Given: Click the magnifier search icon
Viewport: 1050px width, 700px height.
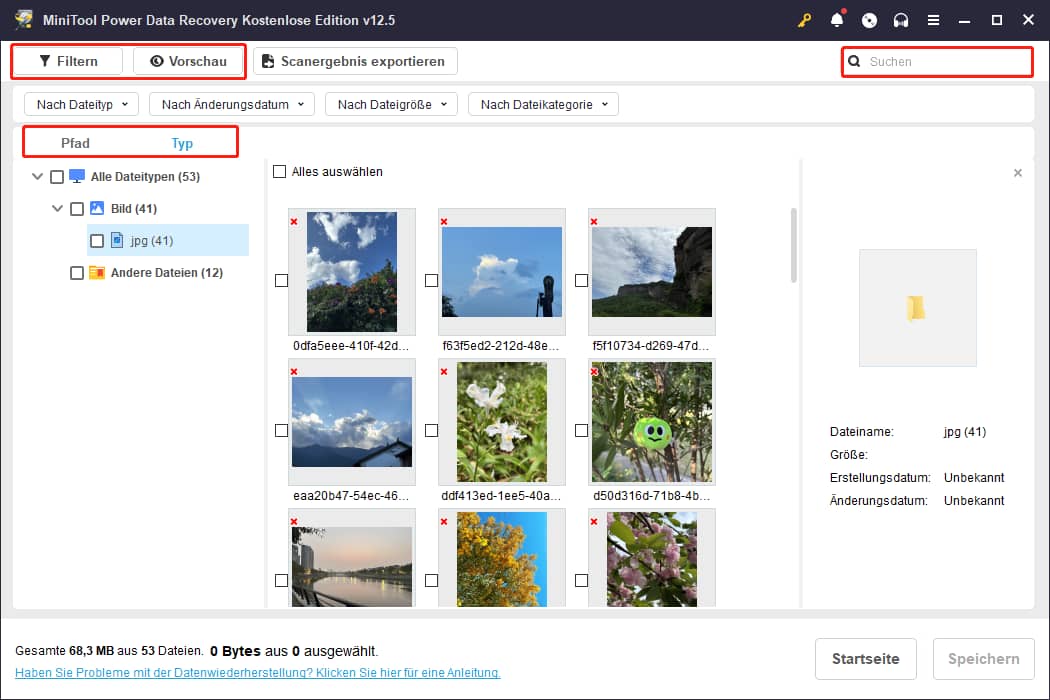Looking at the screenshot, I should click(854, 62).
